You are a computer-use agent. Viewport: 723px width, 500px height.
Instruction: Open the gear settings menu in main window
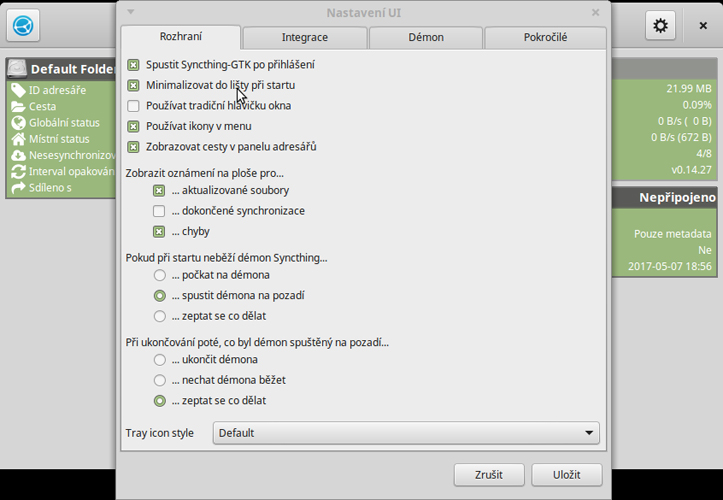coord(660,25)
